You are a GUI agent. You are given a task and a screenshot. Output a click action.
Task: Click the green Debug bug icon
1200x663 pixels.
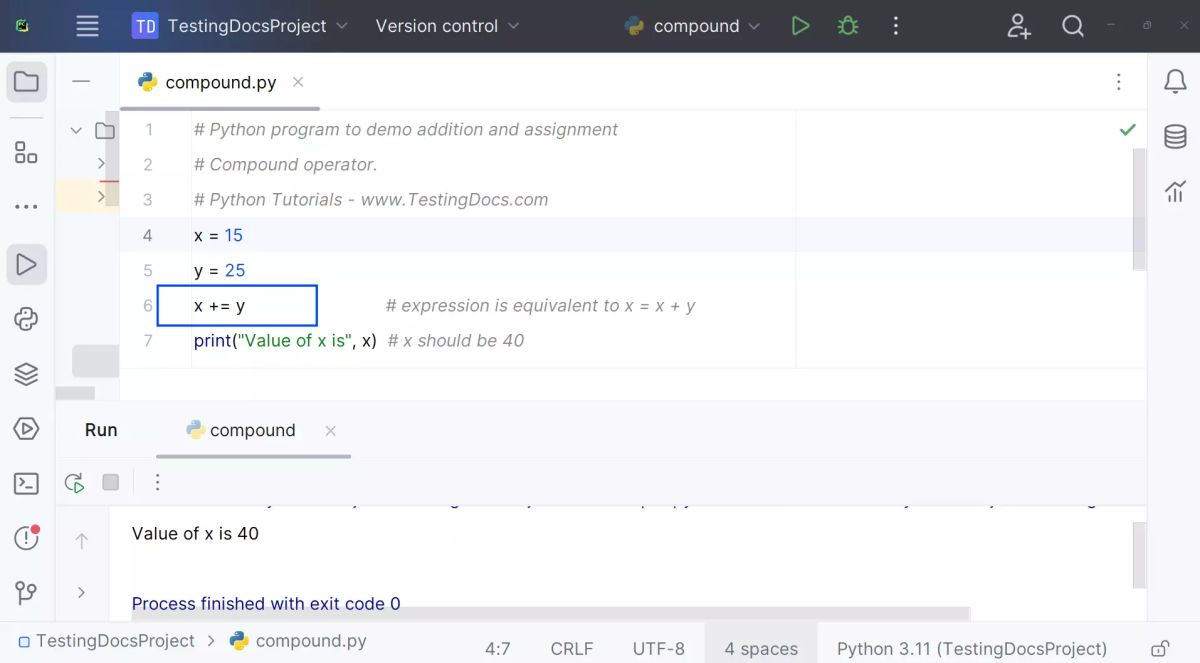point(848,26)
